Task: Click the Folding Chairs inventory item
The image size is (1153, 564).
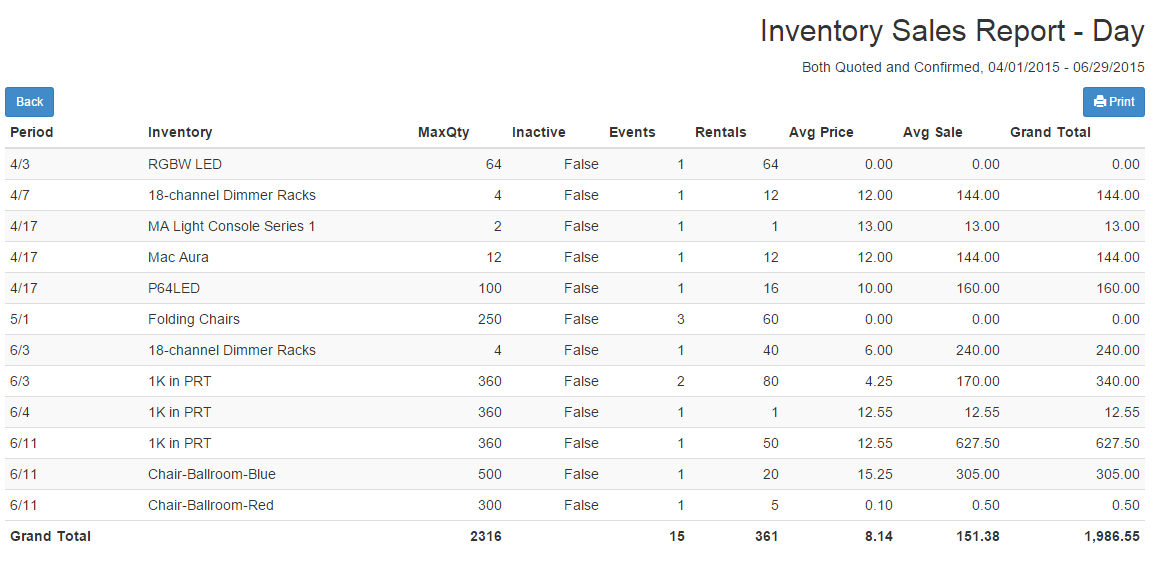Action: pos(193,319)
